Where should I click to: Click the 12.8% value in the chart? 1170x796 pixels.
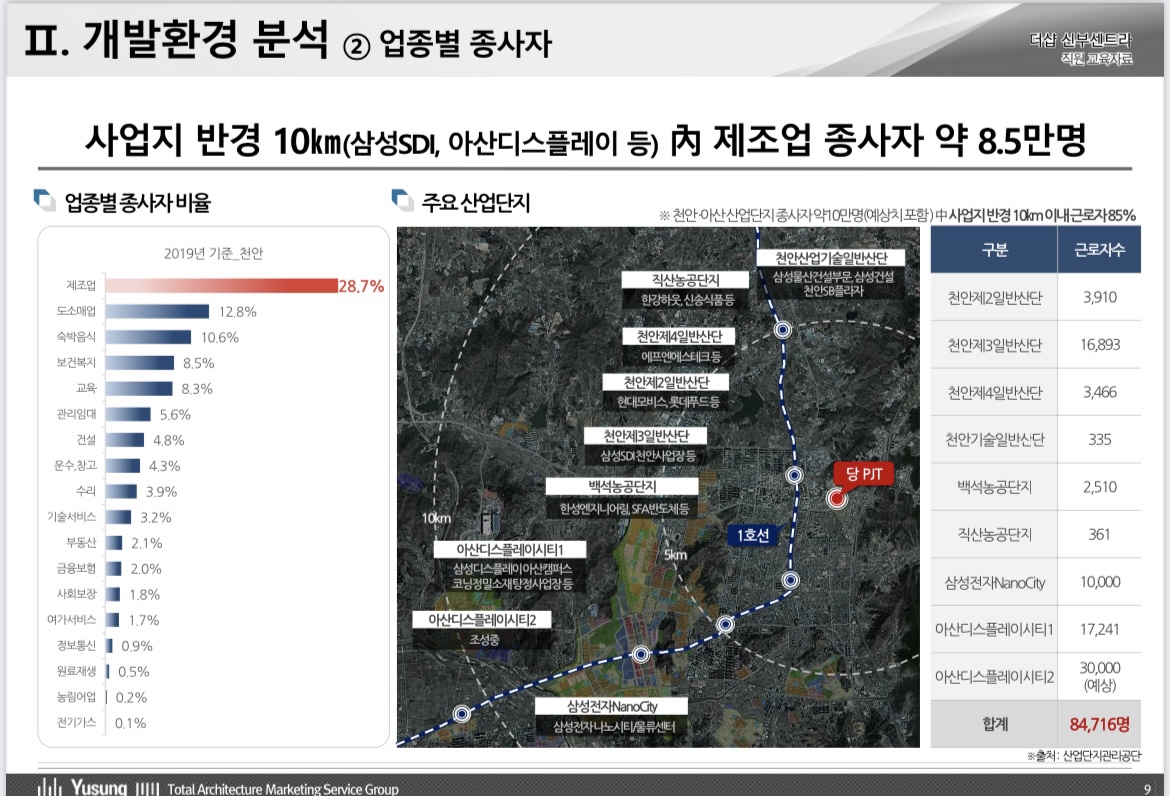tap(237, 312)
